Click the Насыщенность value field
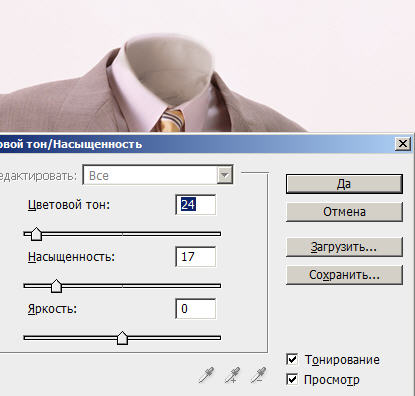The width and height of the screenshot is (415, 396). [196, 257]
